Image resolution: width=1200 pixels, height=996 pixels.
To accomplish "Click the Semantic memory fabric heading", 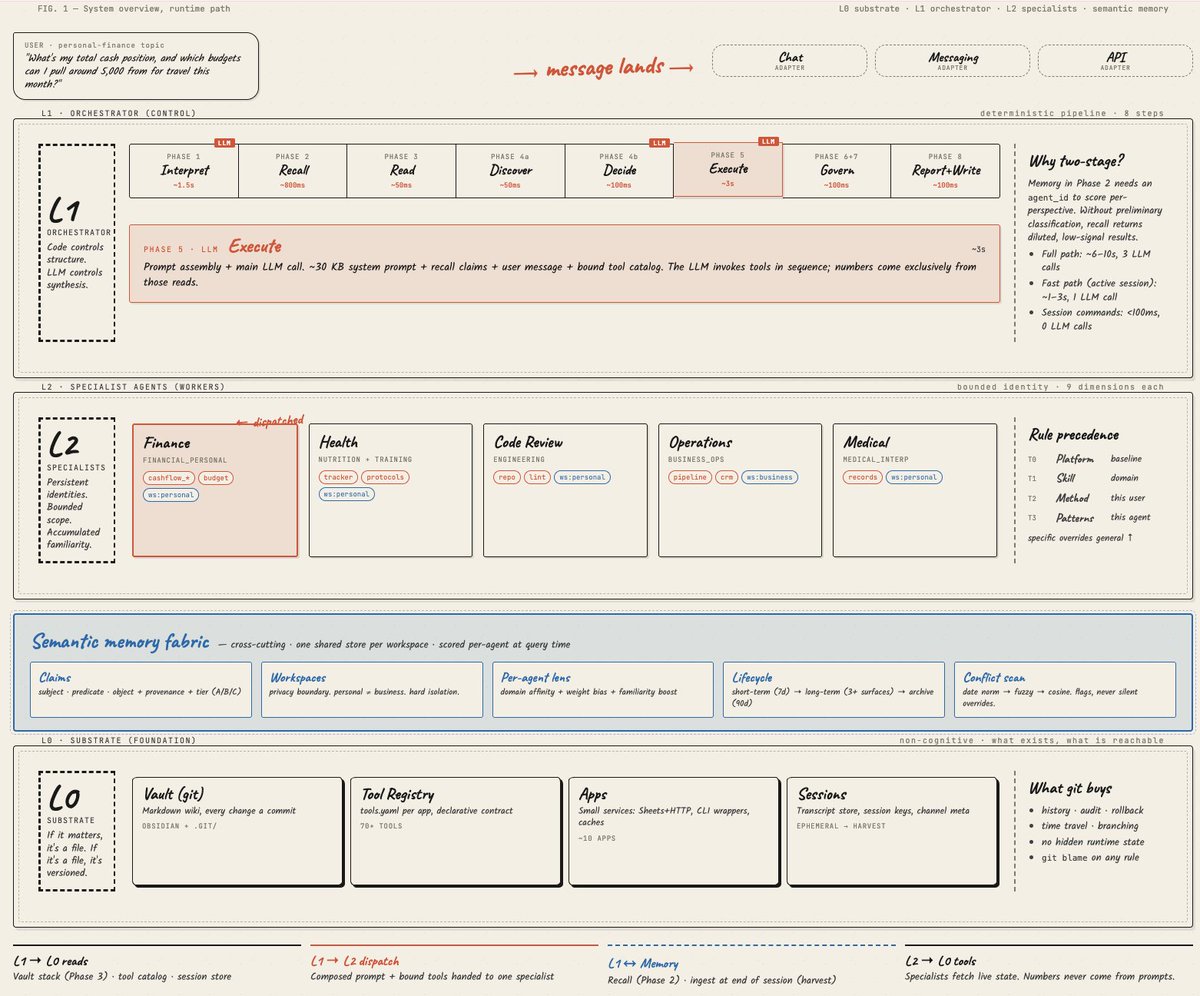I will [121, 642].
